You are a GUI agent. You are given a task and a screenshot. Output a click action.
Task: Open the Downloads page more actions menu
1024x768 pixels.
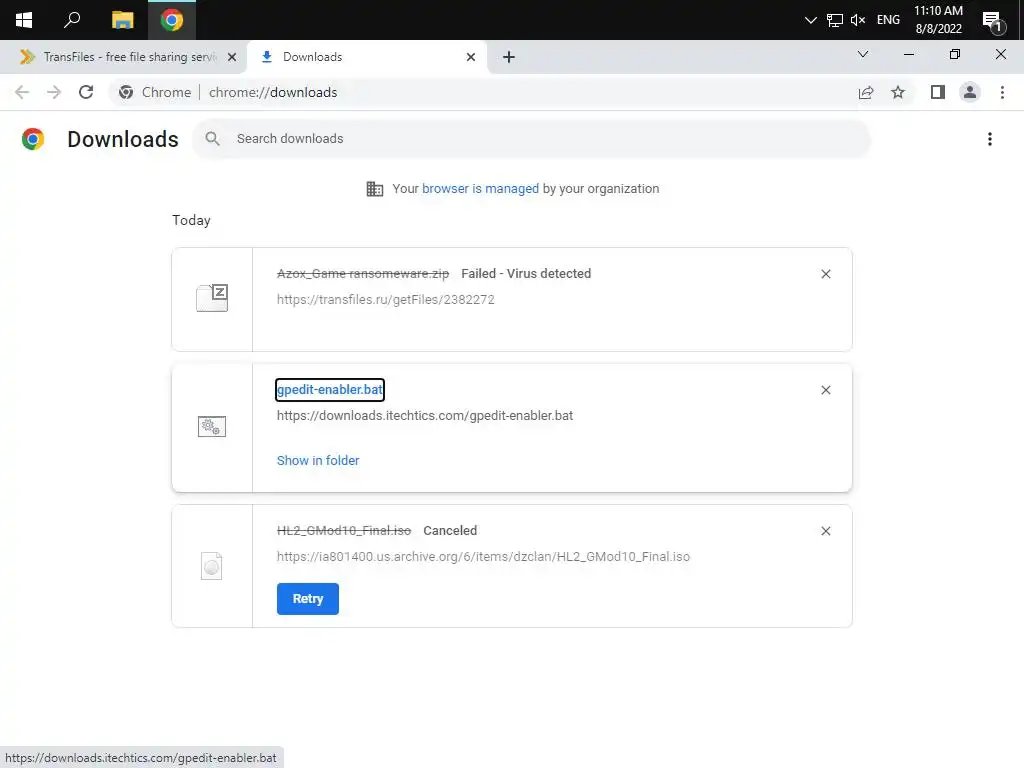[989, 139]
